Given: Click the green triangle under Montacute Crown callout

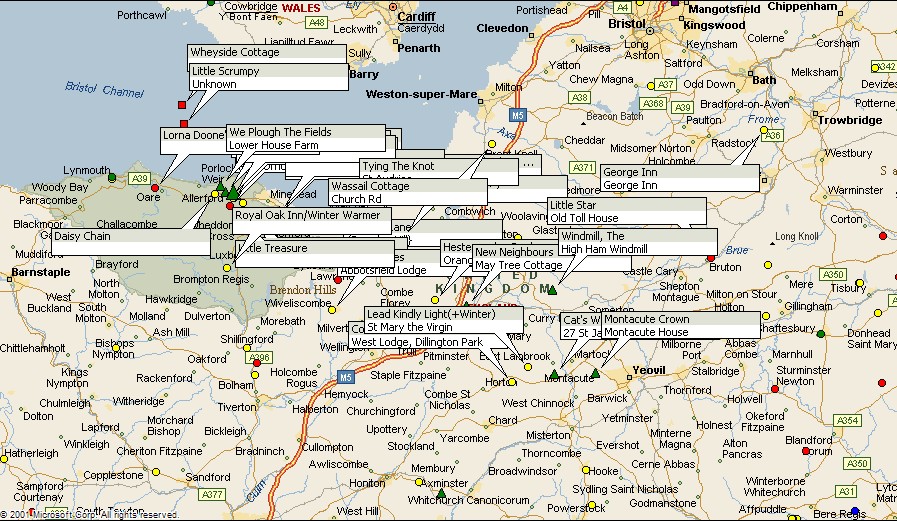Looking at the screenshot, I should (595, 373).
